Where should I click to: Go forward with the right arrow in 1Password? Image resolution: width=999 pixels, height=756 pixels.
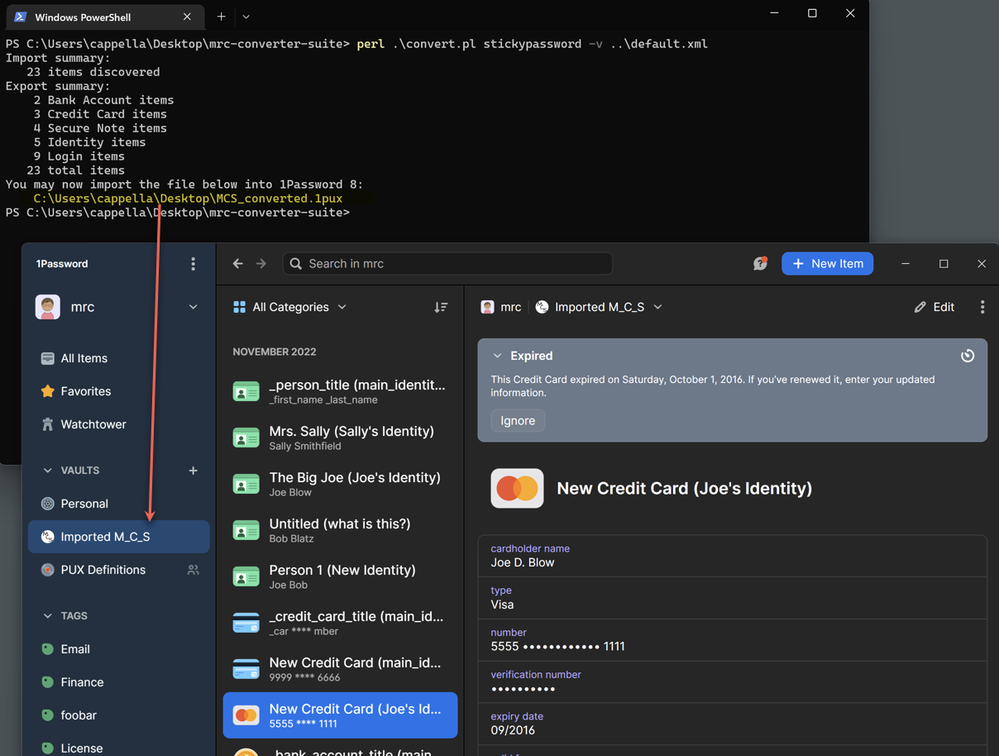point(261,264)
